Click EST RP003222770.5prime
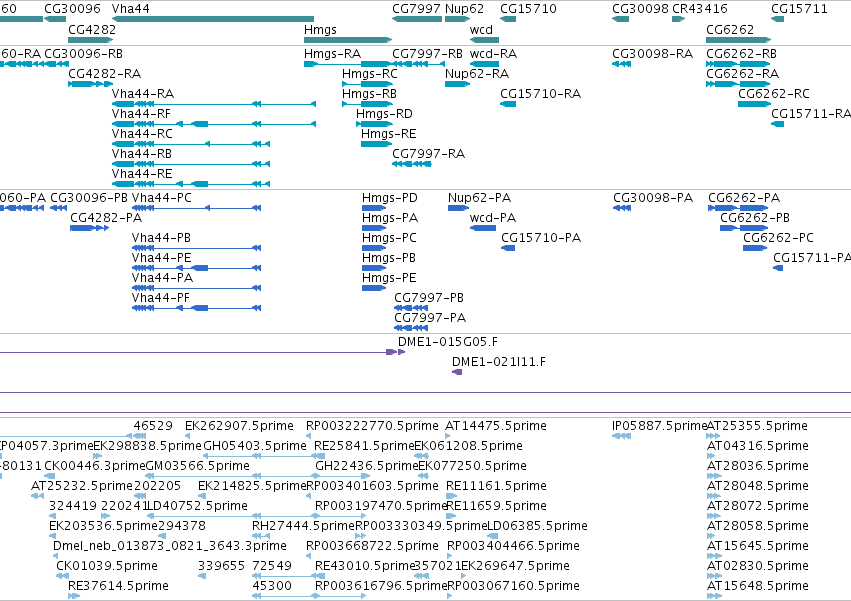Viewport: 851px width, 601px height. (308, 436)
